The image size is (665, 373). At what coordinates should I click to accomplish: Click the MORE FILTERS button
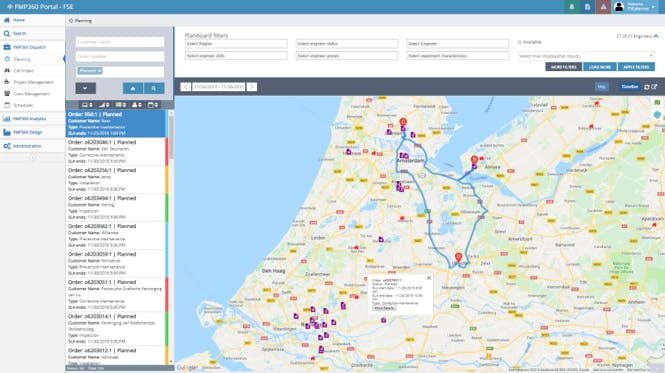(564, 67)
